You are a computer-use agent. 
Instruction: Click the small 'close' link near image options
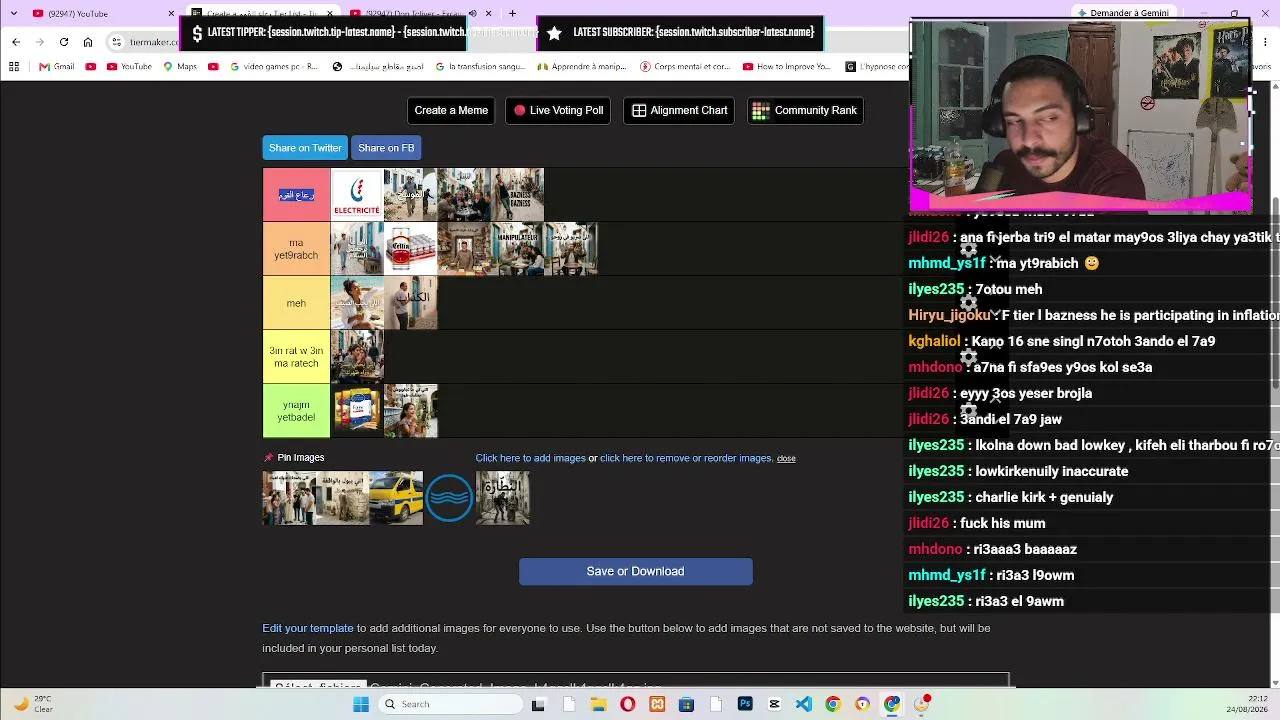pyautogui.click(x=786, y=459)
